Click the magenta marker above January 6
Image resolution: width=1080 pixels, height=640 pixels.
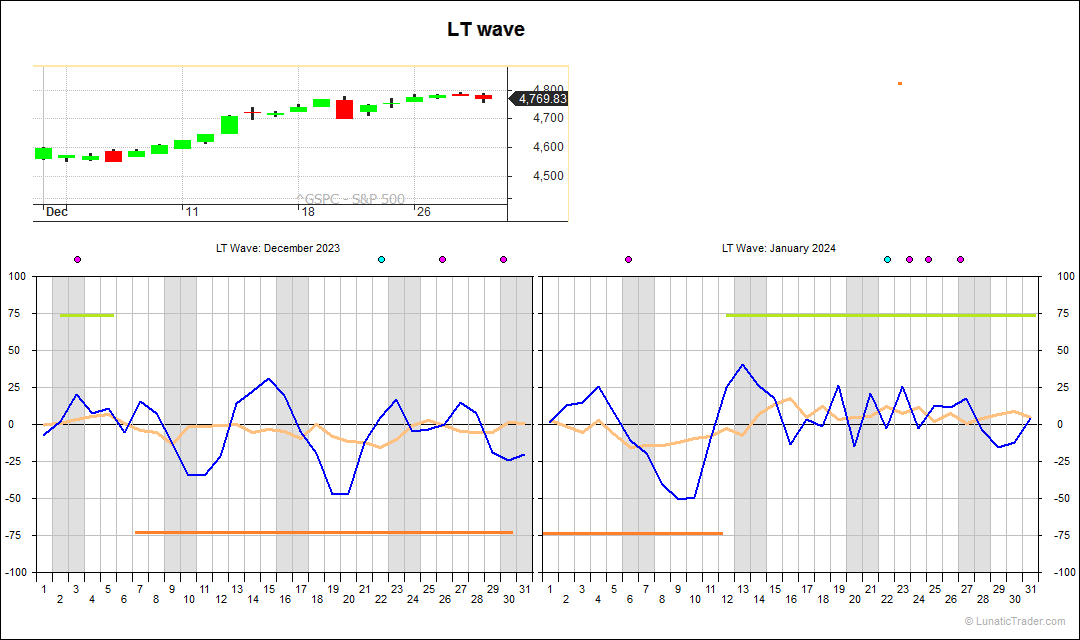point(627,258)
